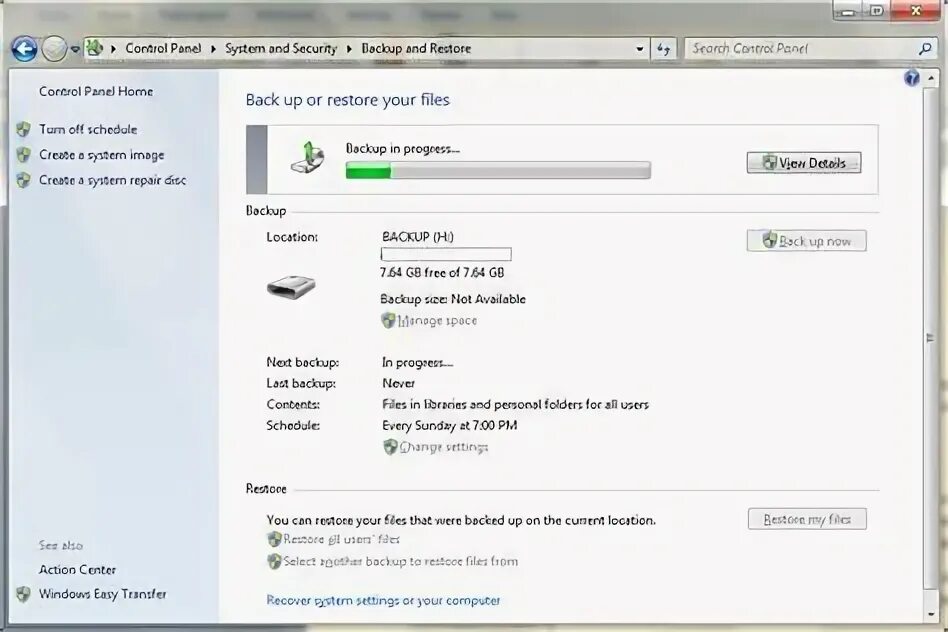Click the View Details button
Image resolution: width=948 pixels, height=632 pixels.
pyautogui.click(x=804, y=163)
